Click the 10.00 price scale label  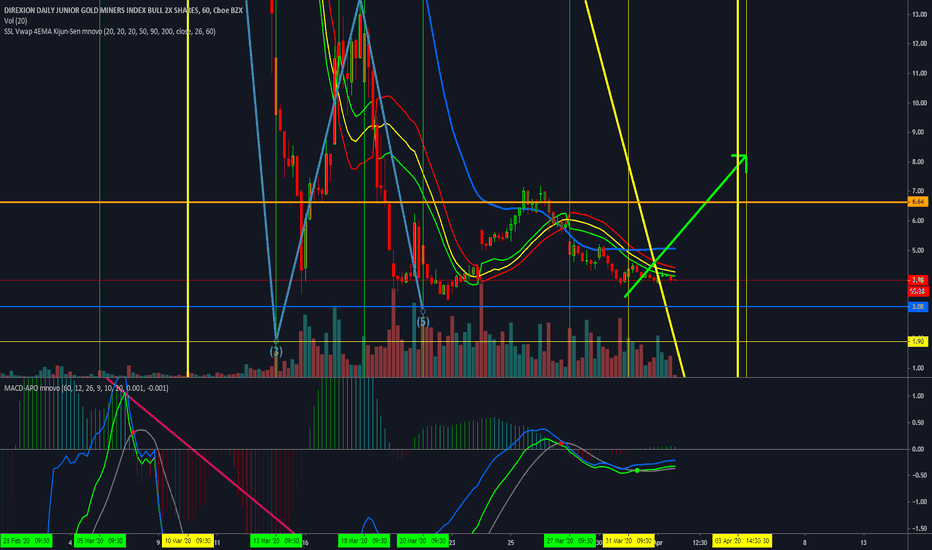pyautogui.click(x=919, y=103)
